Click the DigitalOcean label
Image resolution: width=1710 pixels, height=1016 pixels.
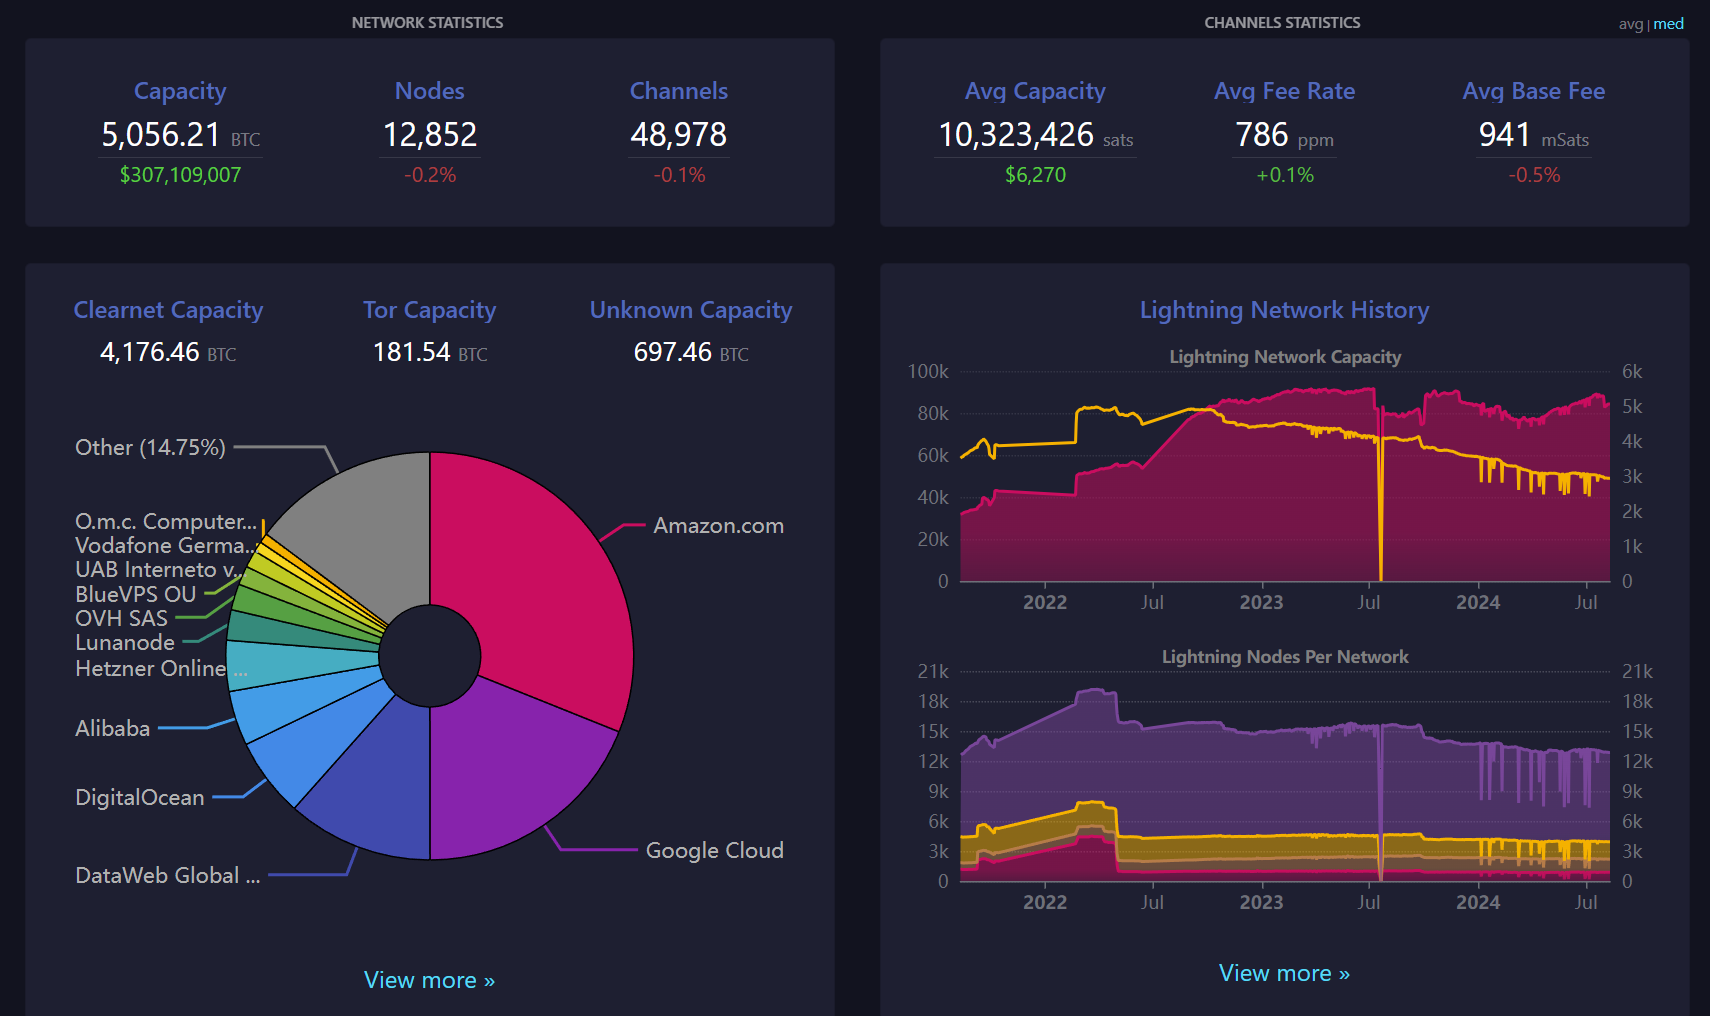pos(140,797)
